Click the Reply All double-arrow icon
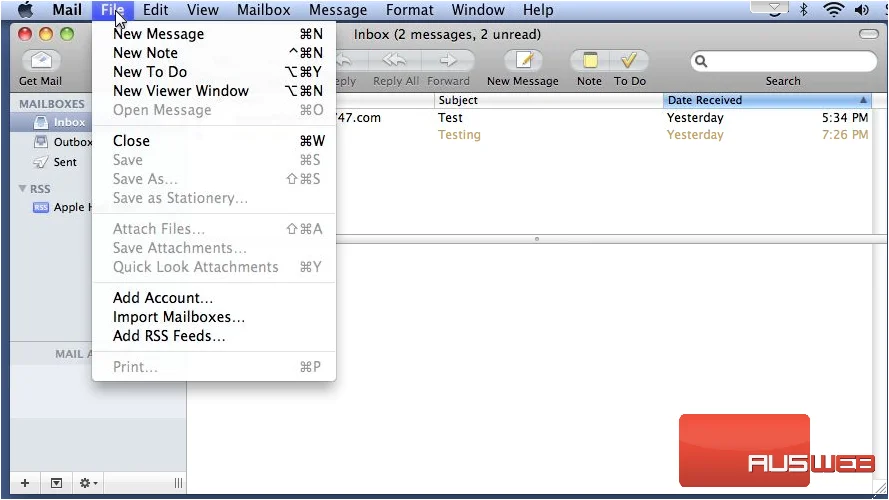 395,60
